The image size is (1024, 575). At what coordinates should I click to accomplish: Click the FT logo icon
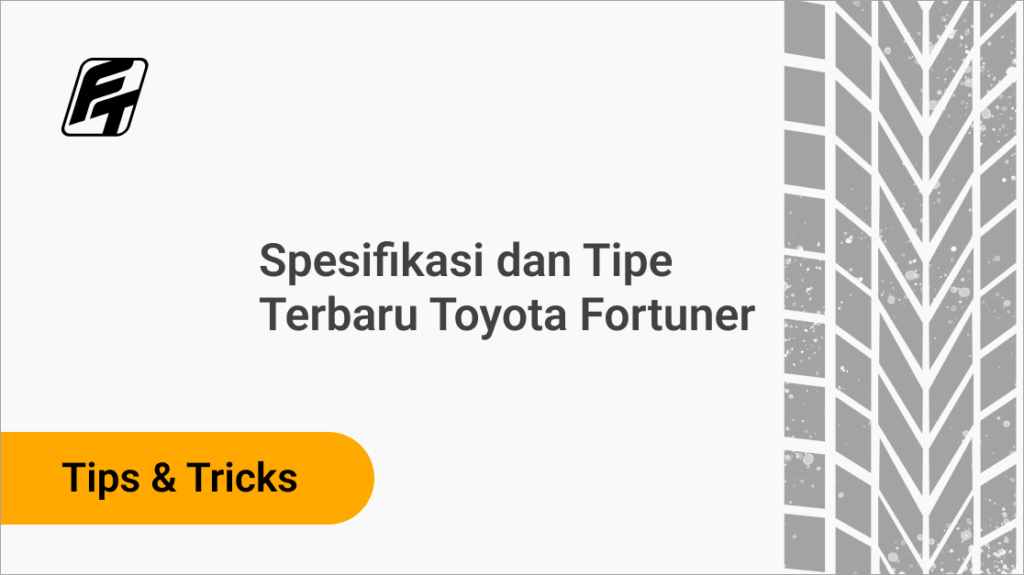tap(104, 97)
